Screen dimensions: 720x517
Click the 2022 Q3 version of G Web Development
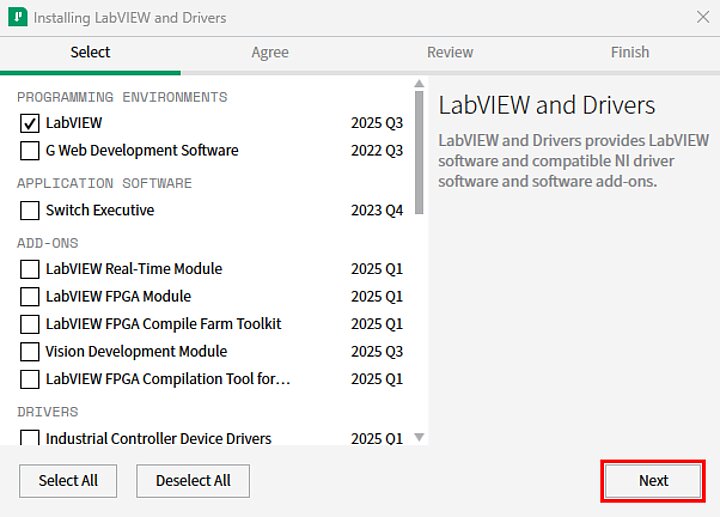click(x=377, y=151)
